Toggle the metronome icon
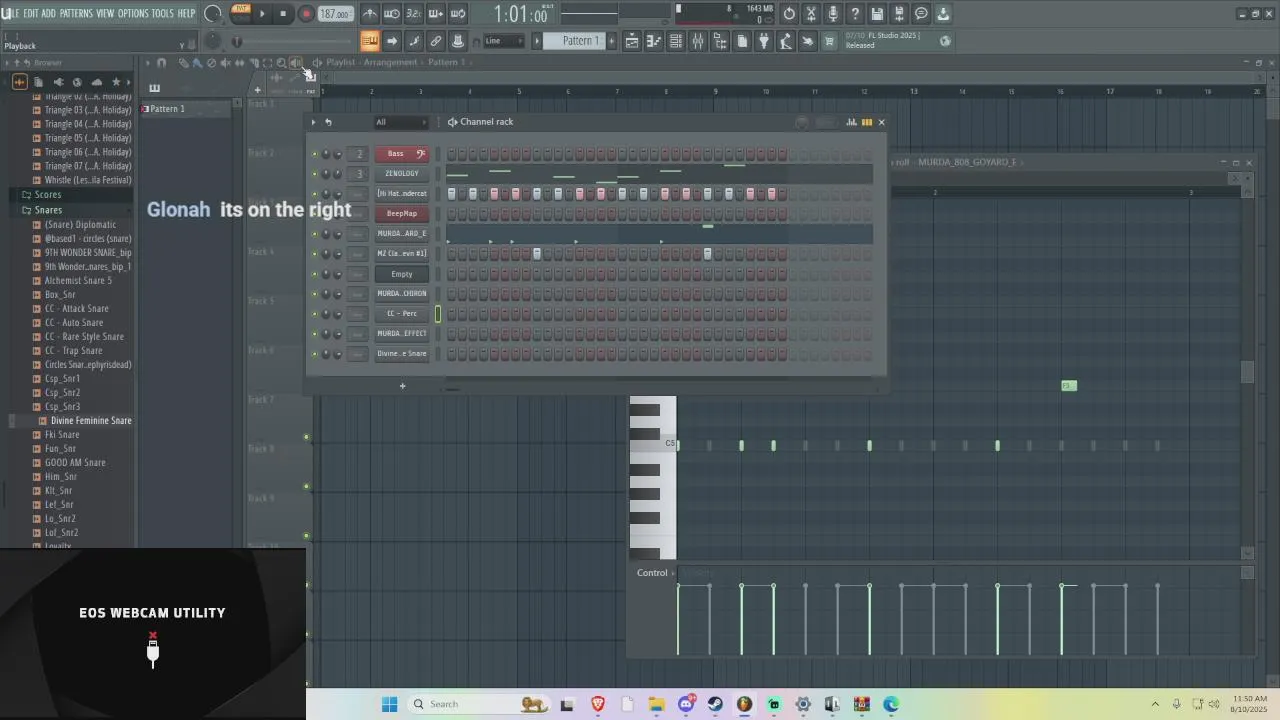 [x=370, y=14]
